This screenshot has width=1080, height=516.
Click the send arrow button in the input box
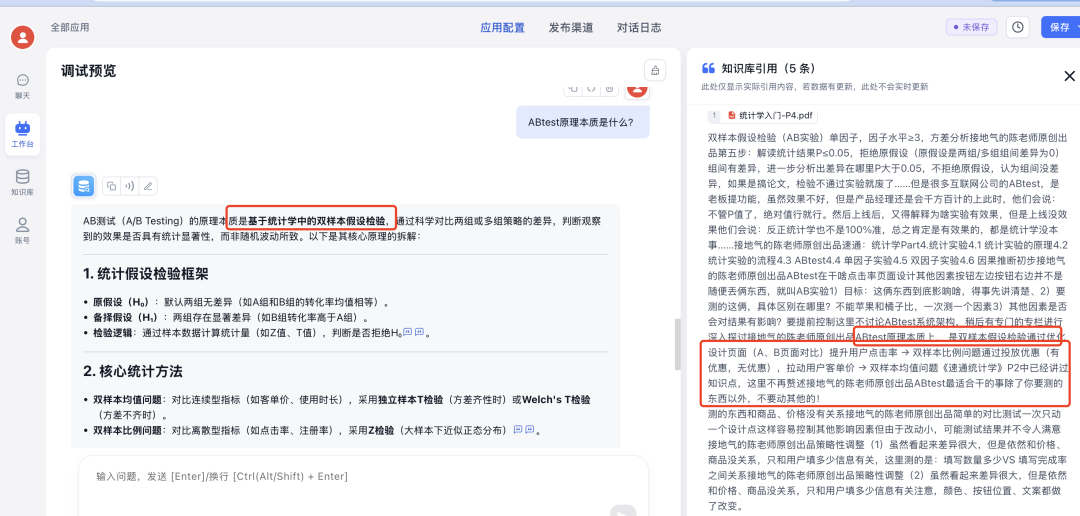623,512
